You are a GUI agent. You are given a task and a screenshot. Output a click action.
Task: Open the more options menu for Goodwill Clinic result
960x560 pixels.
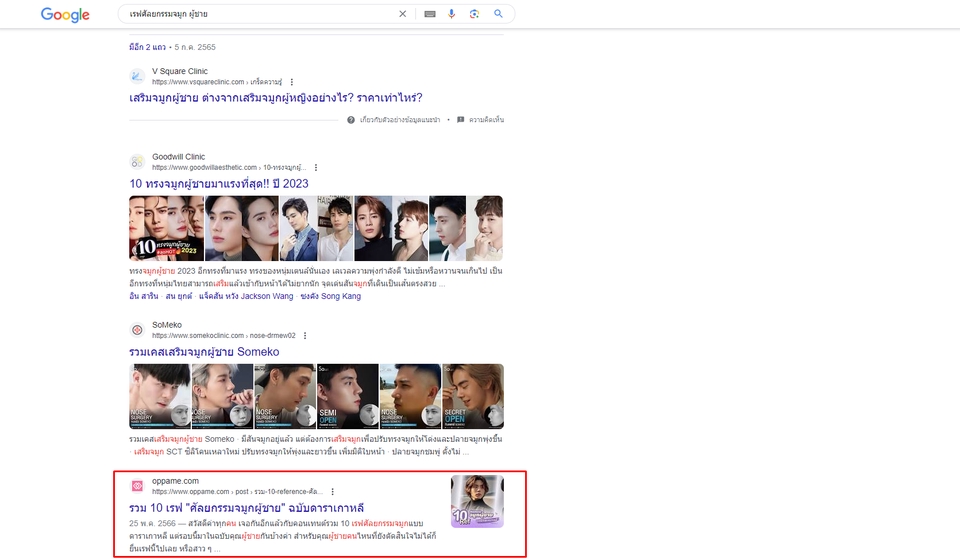click(316, 168)
